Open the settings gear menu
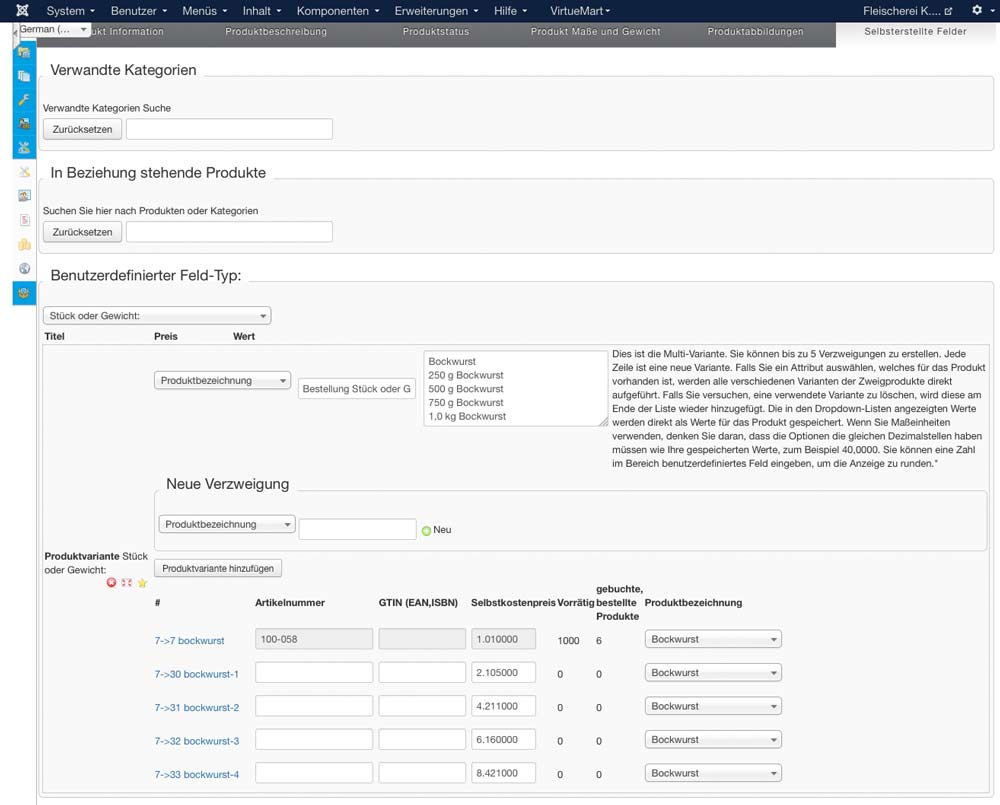Viewport: 1000px width, 805px height. pyautogui.click(x=977, y=11)
